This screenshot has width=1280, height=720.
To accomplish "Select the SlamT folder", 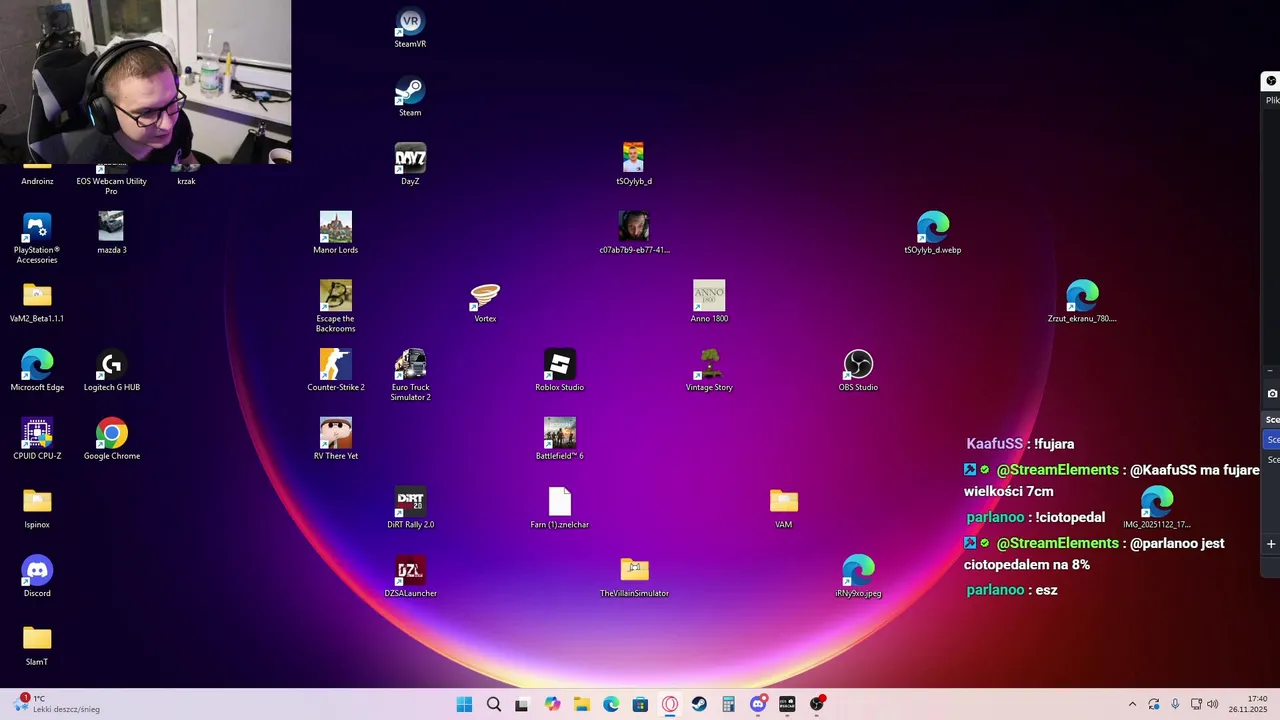I will [37, 646].
